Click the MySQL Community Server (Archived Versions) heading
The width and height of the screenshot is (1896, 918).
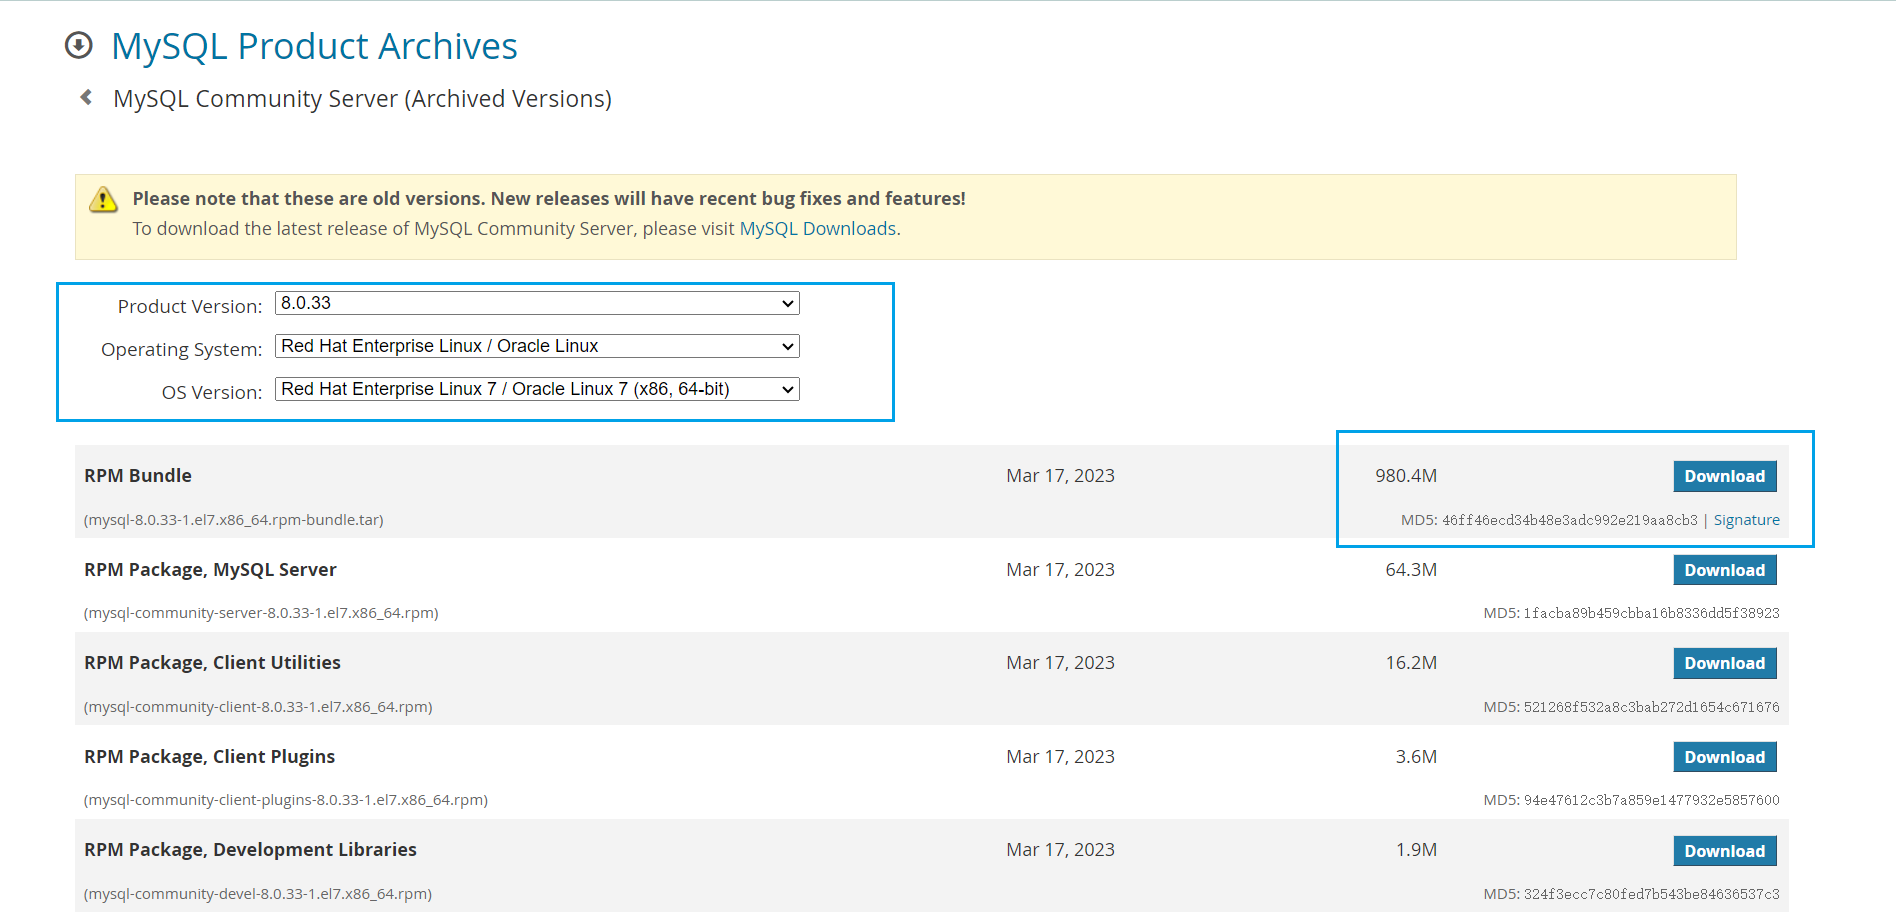[362, 99]
